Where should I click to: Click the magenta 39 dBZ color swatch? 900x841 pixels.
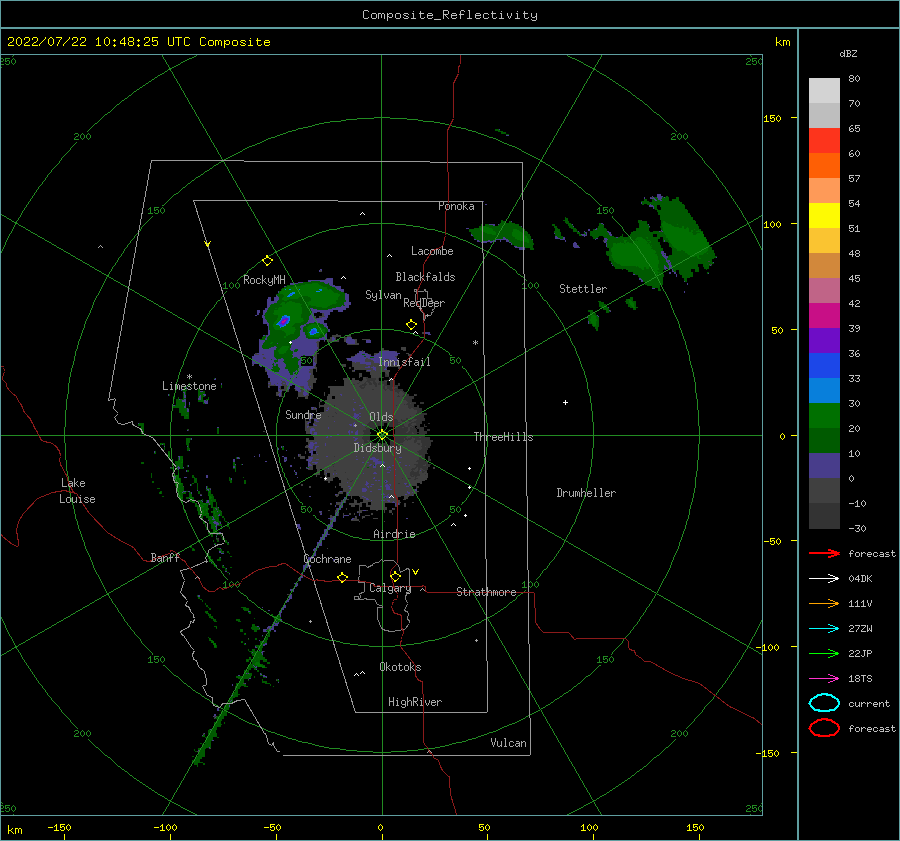824,316
